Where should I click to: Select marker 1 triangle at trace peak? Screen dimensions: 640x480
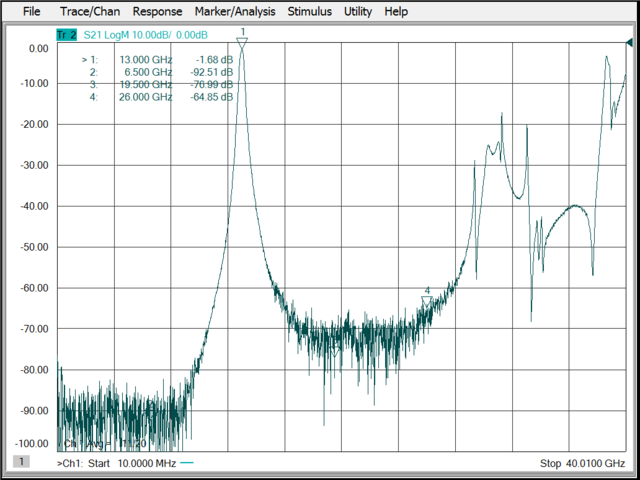tap(242, 43)
